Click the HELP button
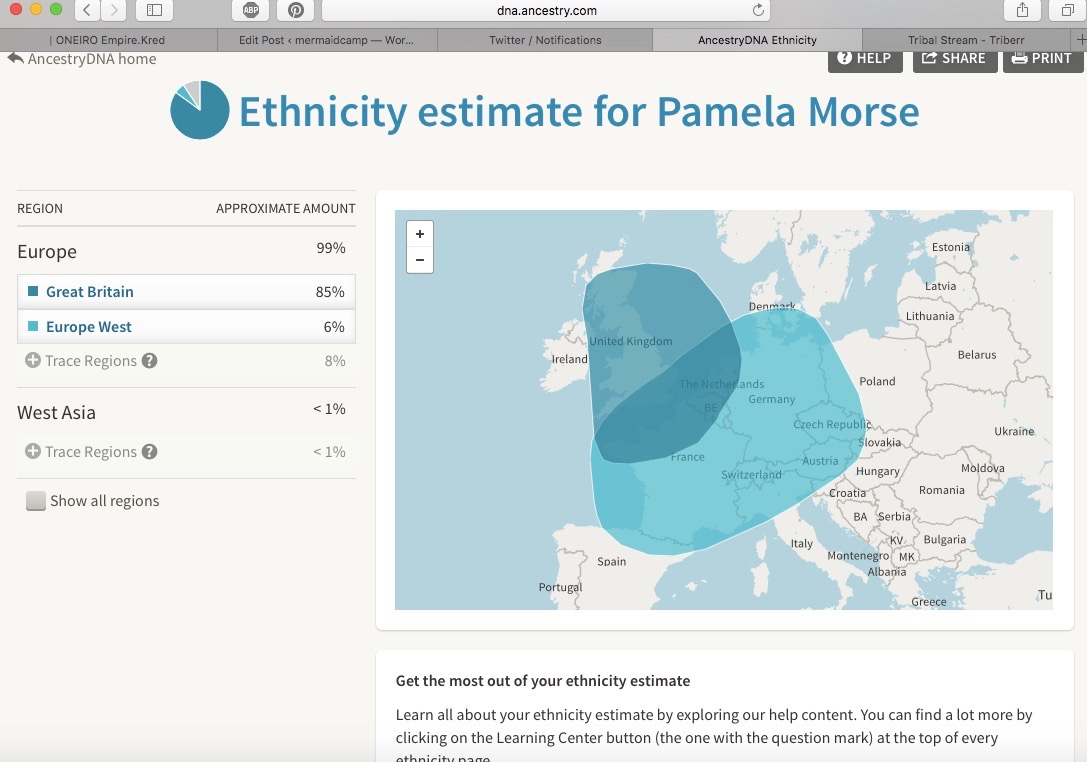This screenshot has width=1087, height=762. 865,58
